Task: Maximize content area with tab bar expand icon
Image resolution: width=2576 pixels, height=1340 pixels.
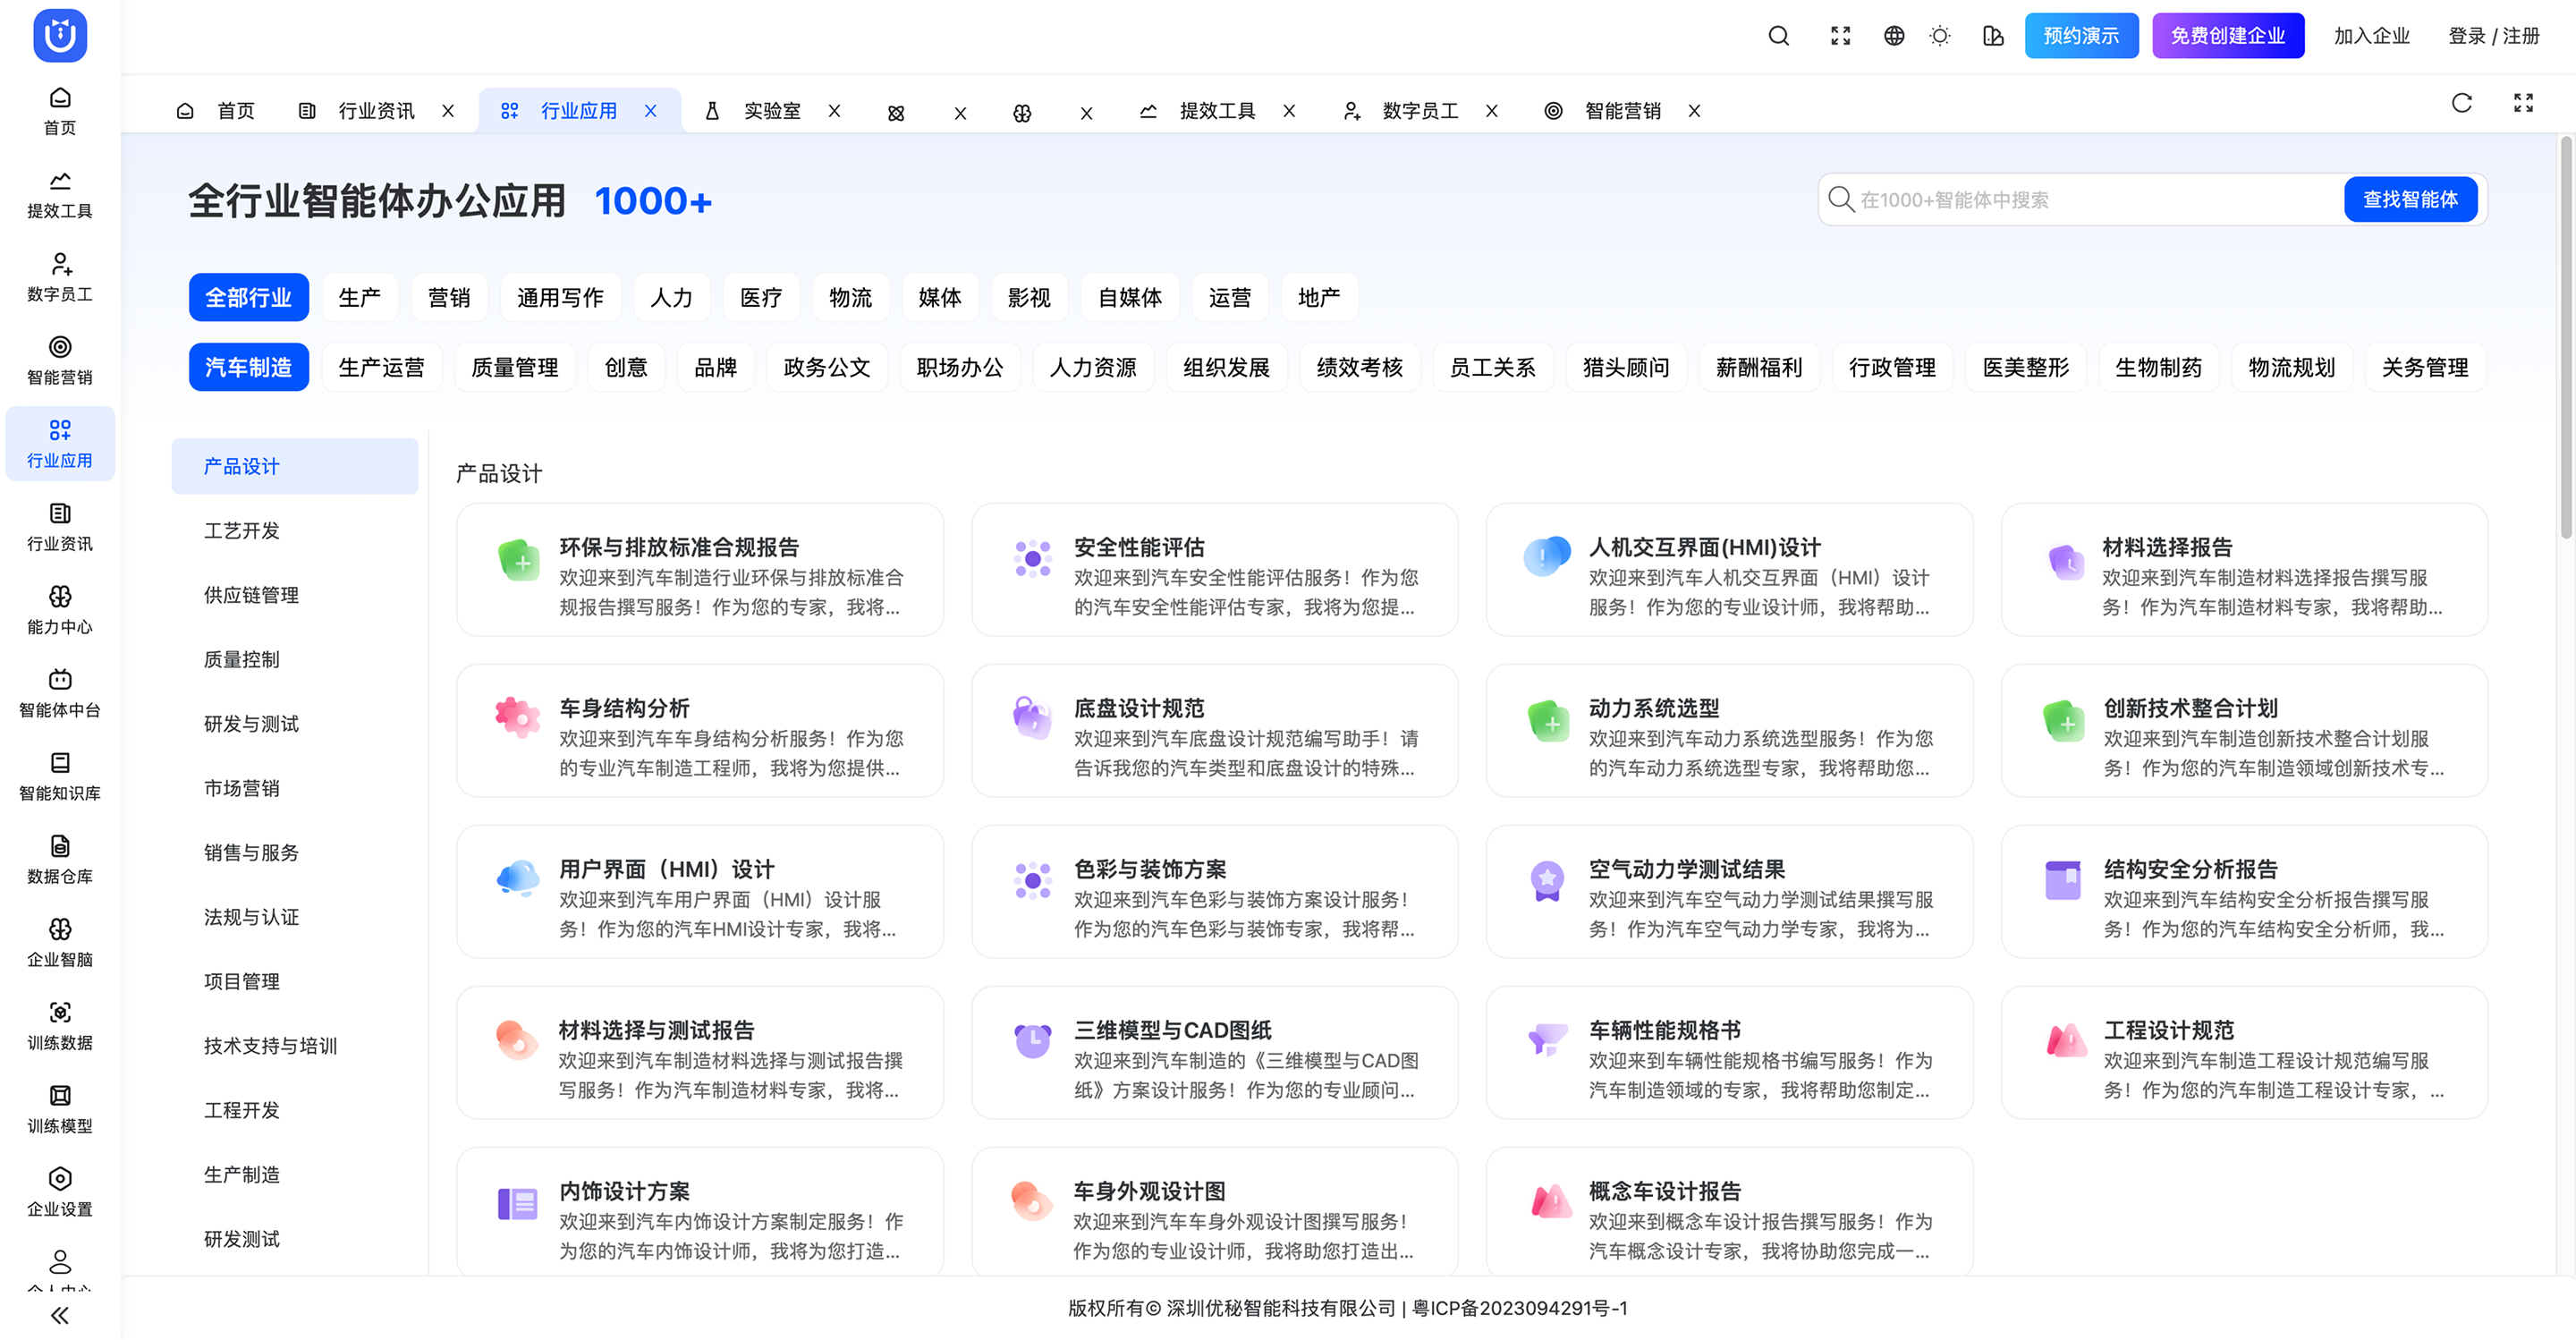Action: (2523, 103)
